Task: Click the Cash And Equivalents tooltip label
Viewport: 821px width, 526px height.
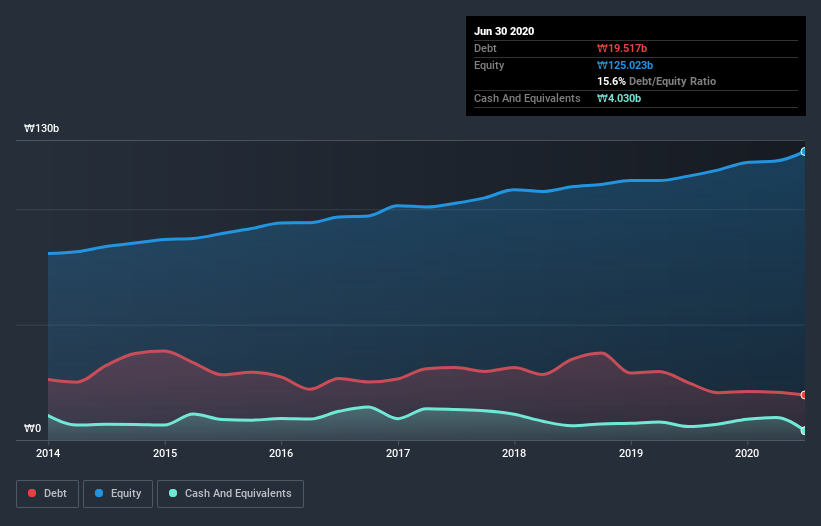Action: point(527,98)
